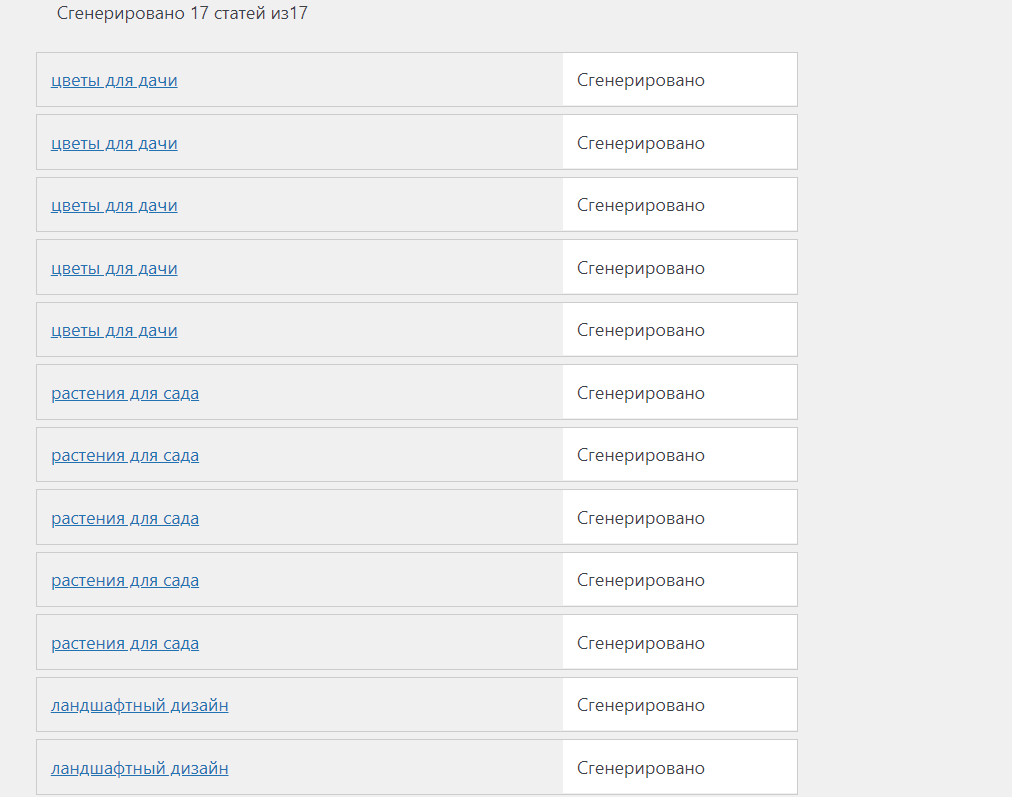Open the third 'растения для сада' link
The width and height of the screenshot is (1012, 797).
[x=125, y=518]
